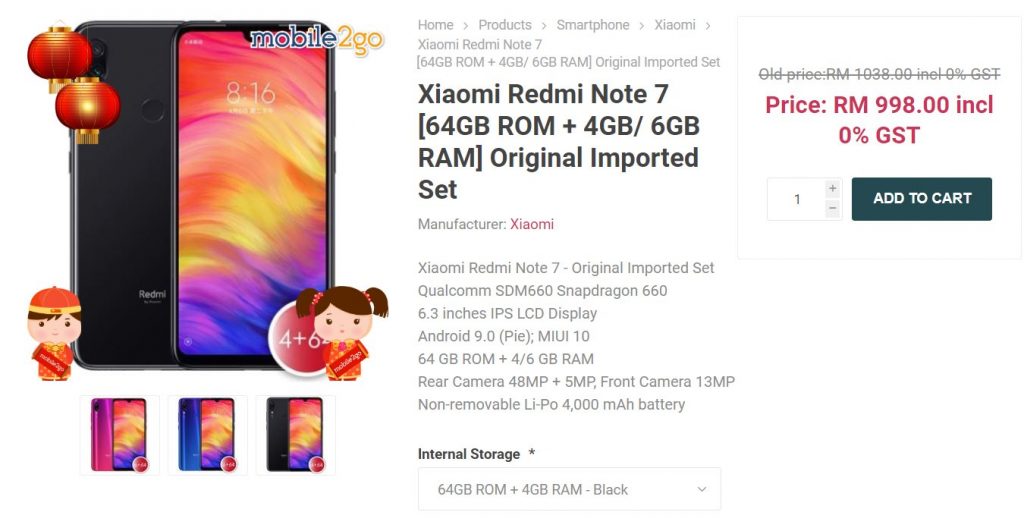Click the red lantern decoration icon
1024x531 pixels.
pyautogui.click(x=73, y=84)
